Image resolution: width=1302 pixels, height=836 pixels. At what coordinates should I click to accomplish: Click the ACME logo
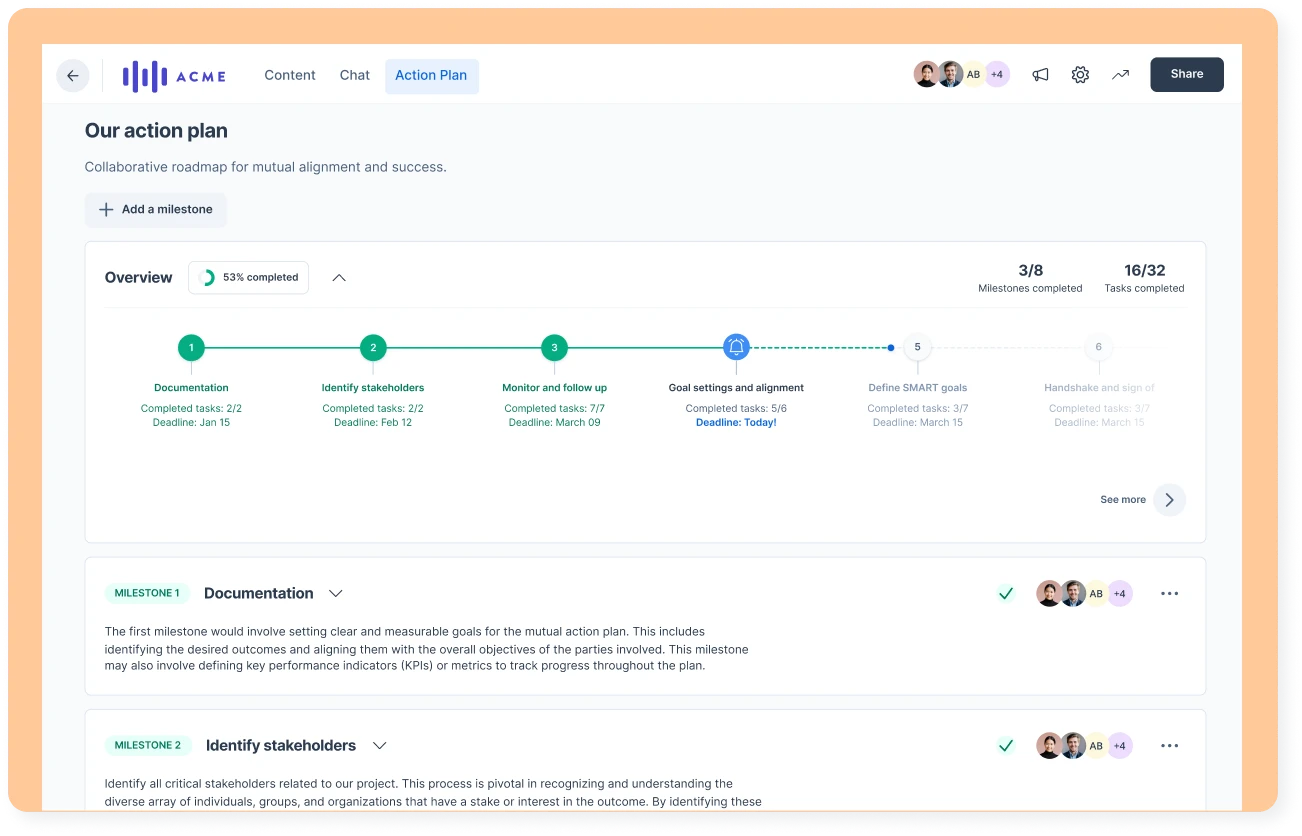click(x=174, y=75)
